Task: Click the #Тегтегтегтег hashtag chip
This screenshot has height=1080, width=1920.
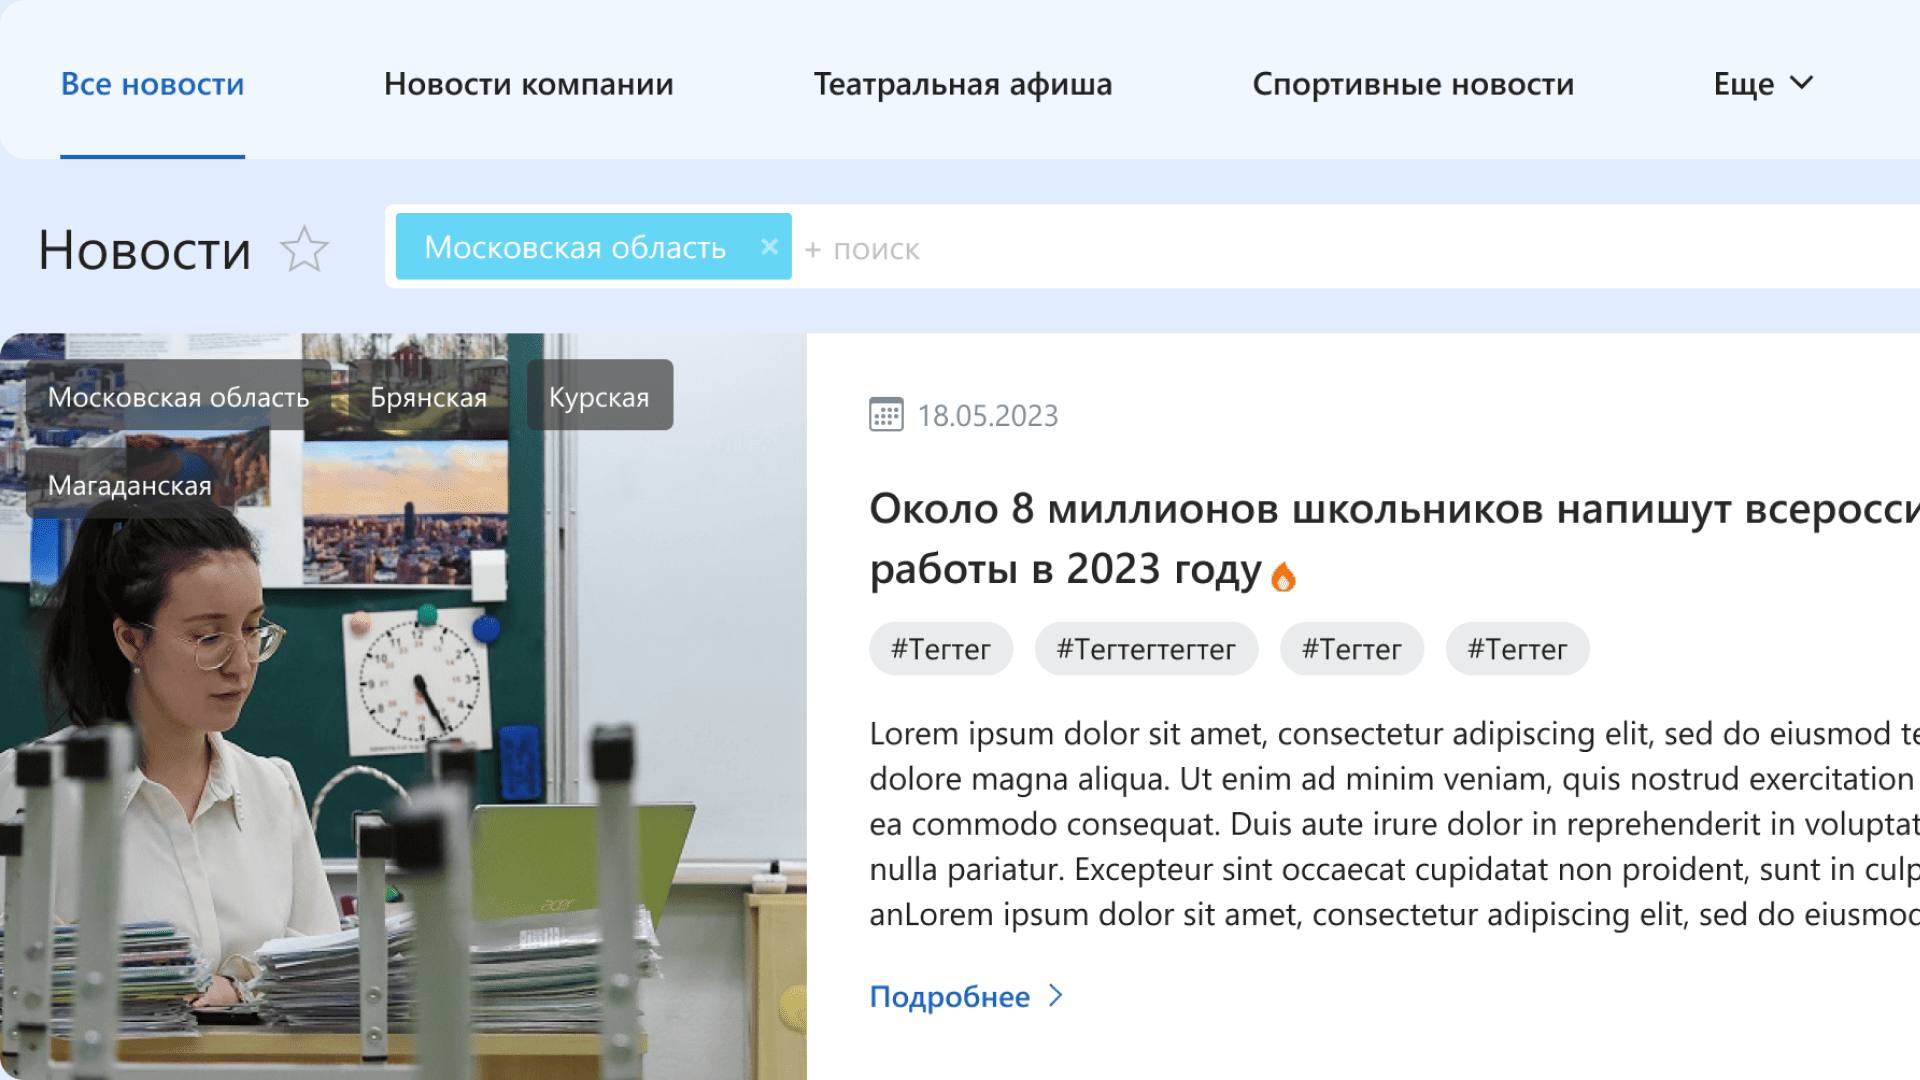Action: (1145, 649)
